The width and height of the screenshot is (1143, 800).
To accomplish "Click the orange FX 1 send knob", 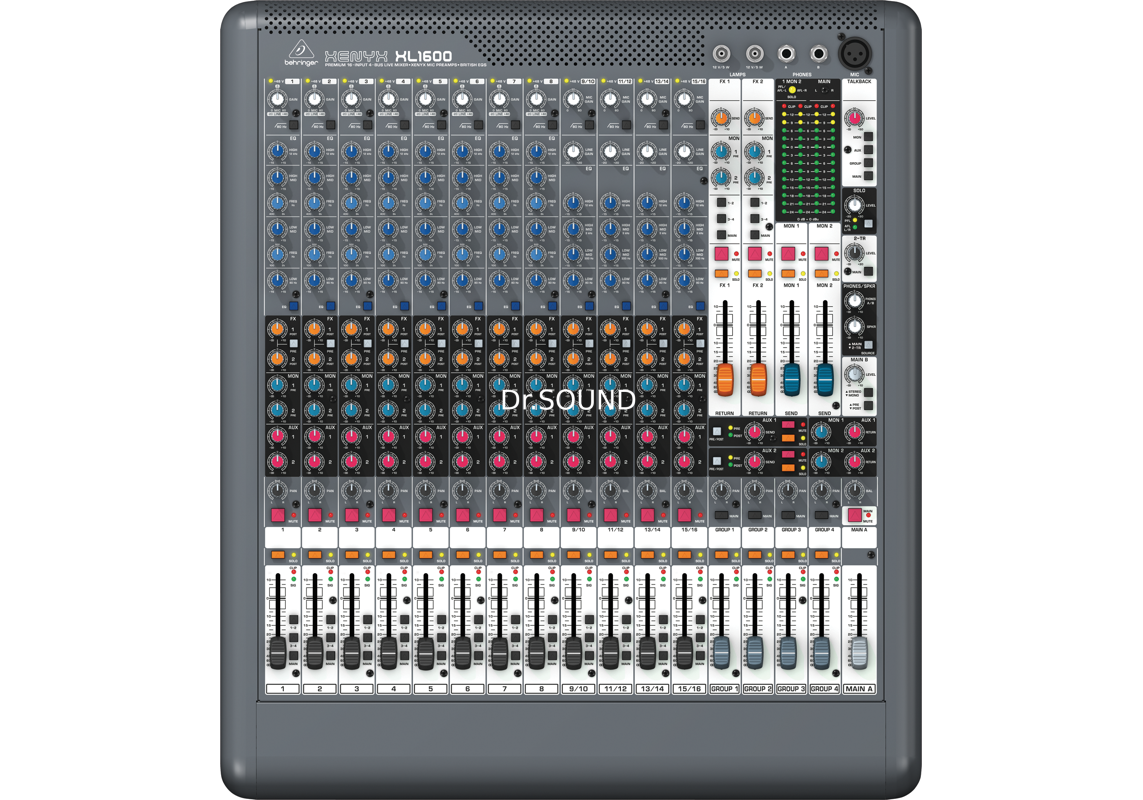I will coord(720,117).
